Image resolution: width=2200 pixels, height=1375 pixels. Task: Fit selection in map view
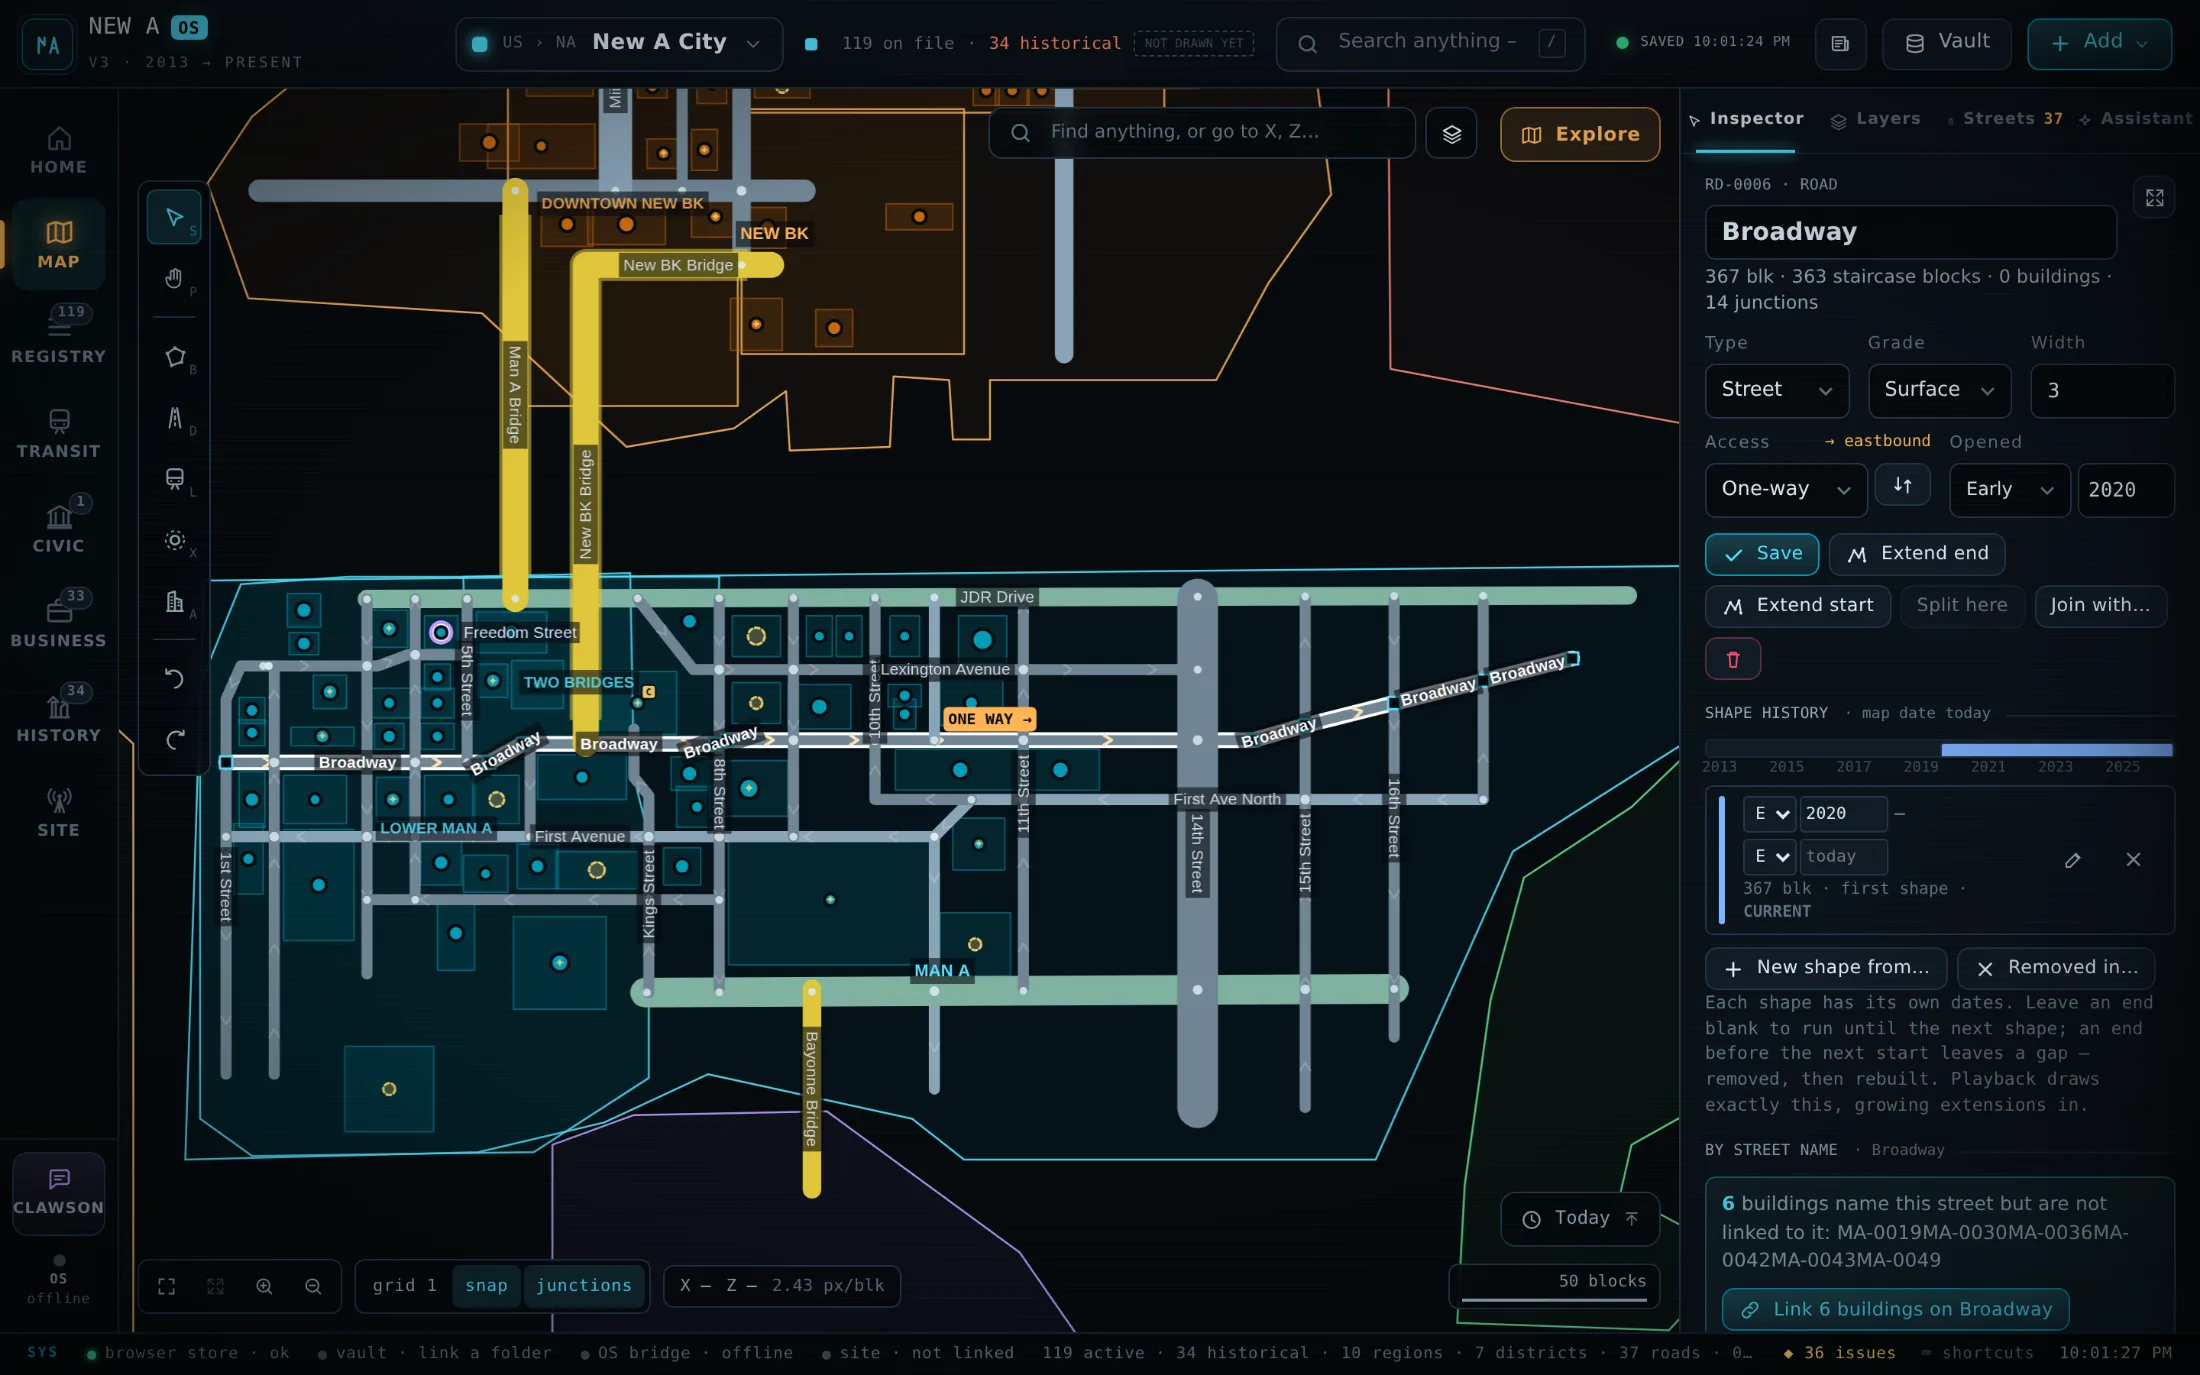pos(215,1286)
